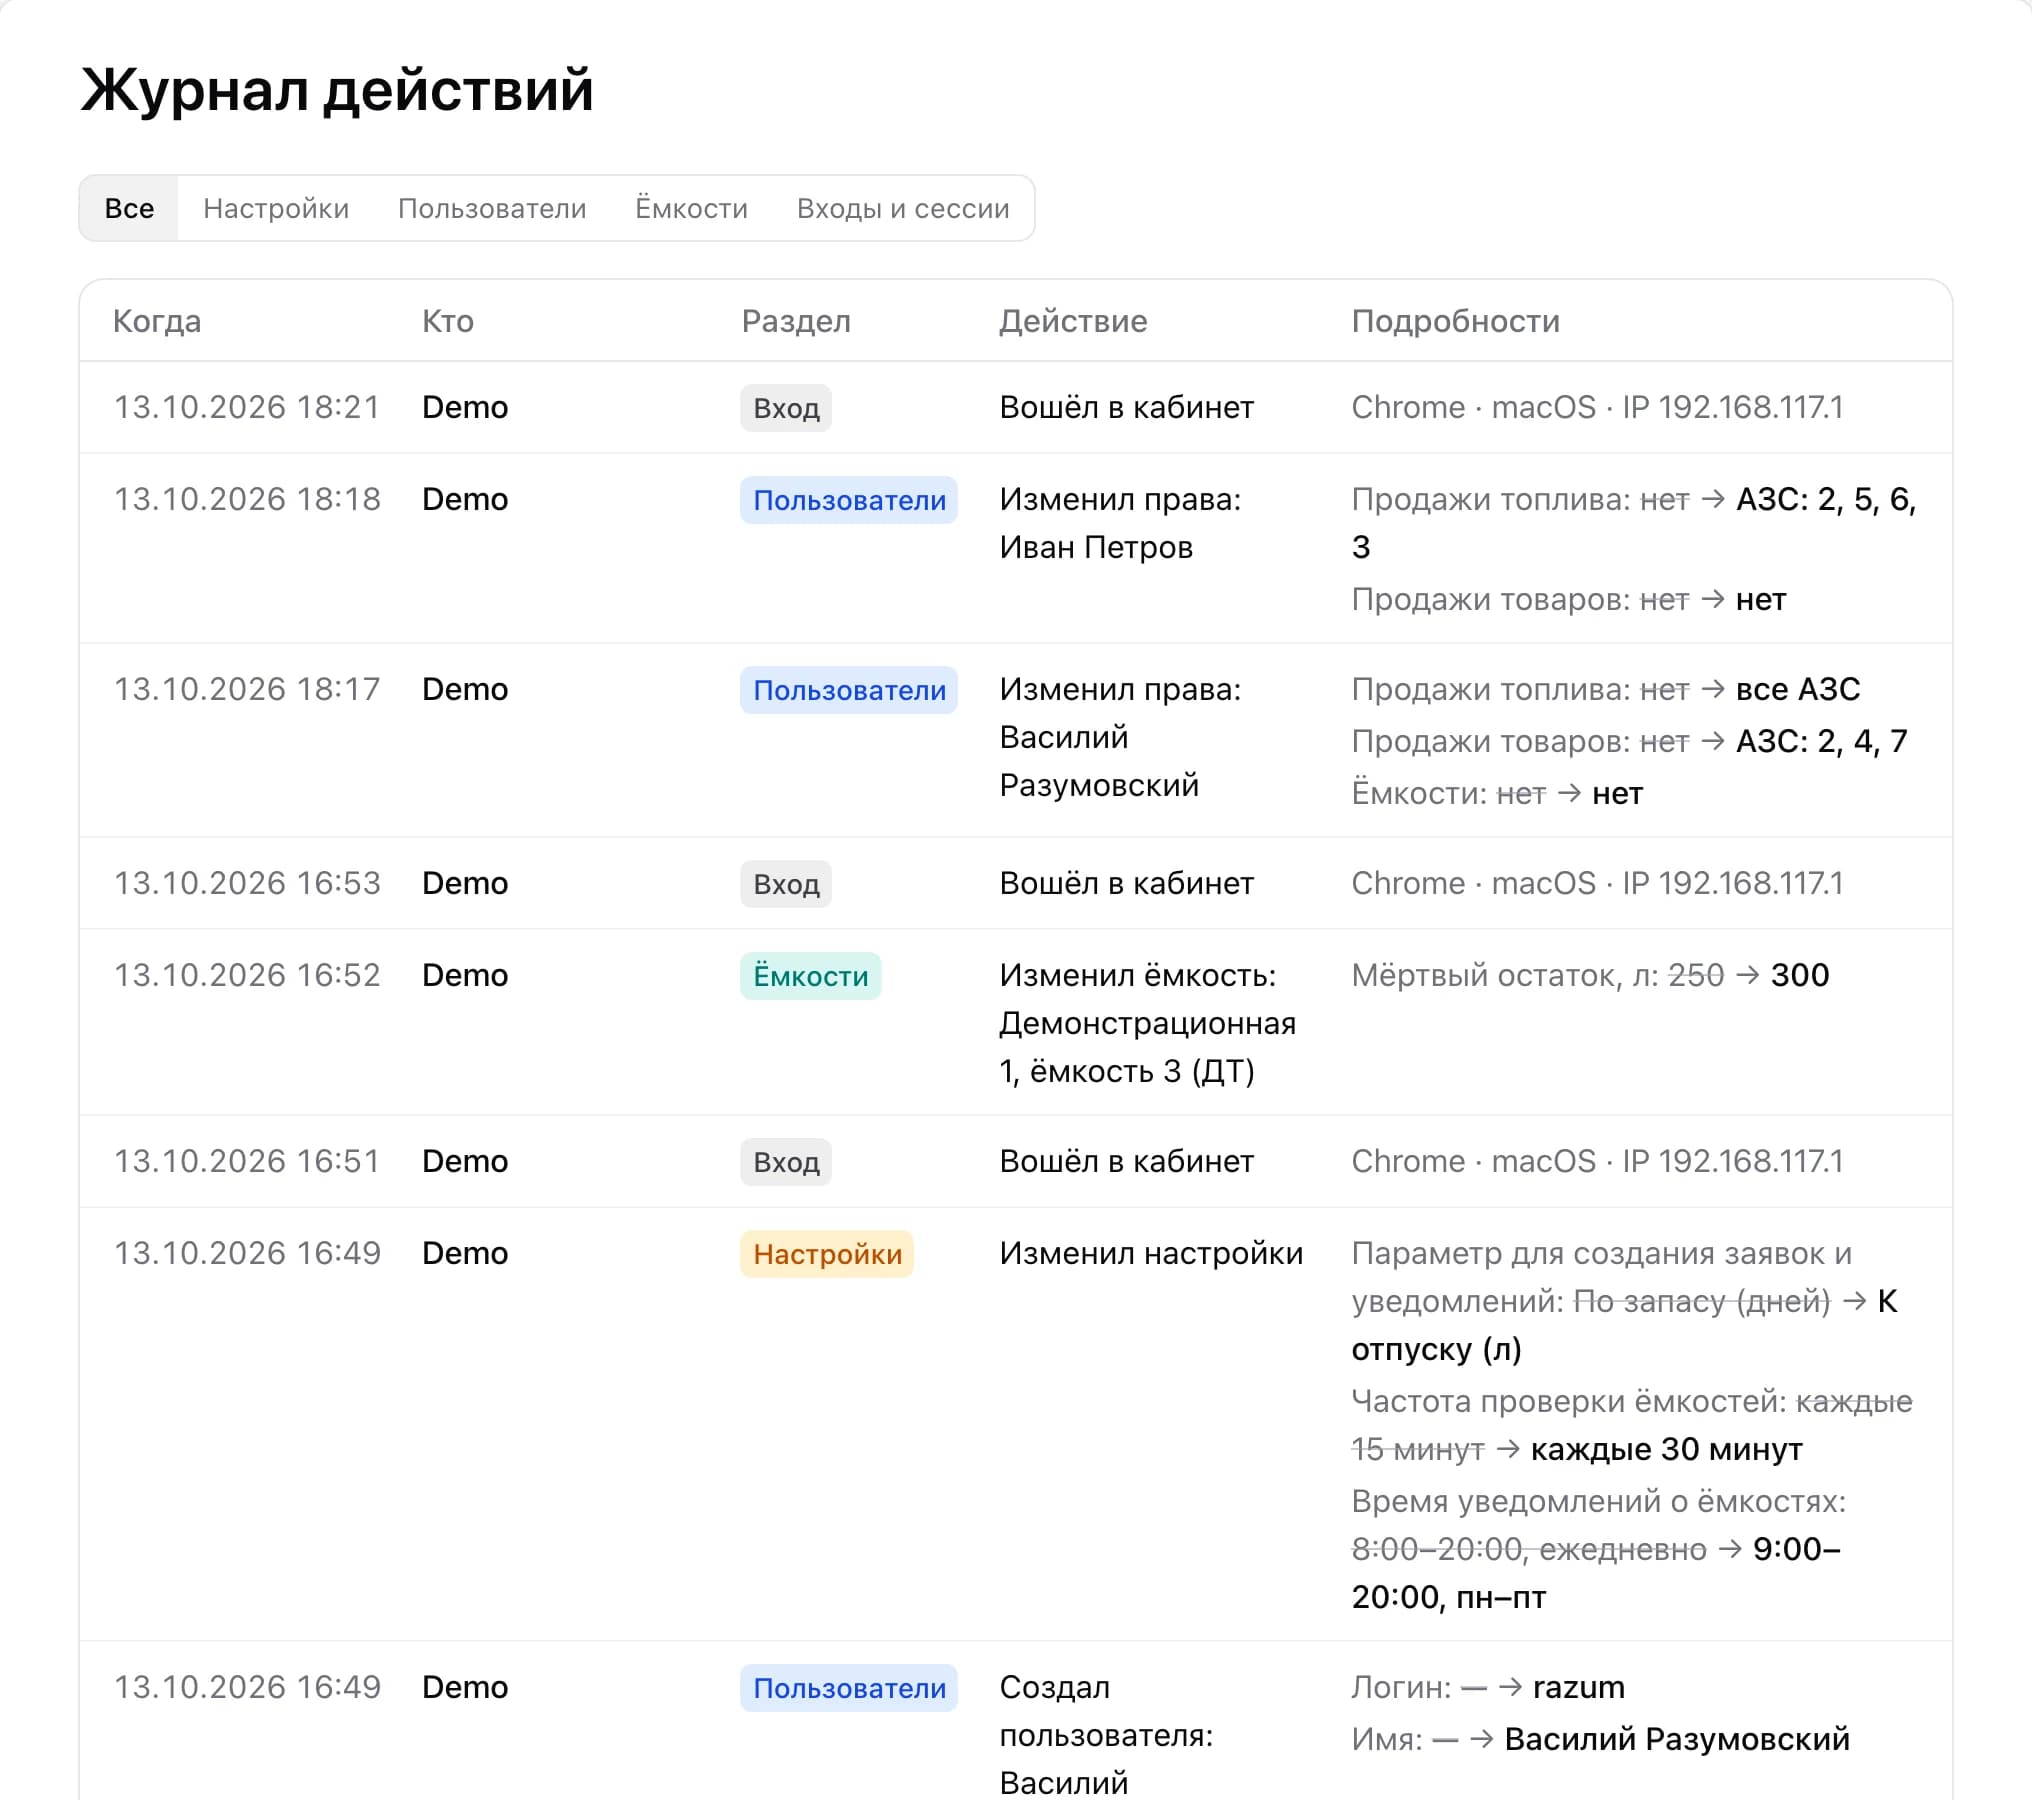2032x1800 pixels.
Task: Open the "Пользователи" filter tab
Action: point(492,208)
